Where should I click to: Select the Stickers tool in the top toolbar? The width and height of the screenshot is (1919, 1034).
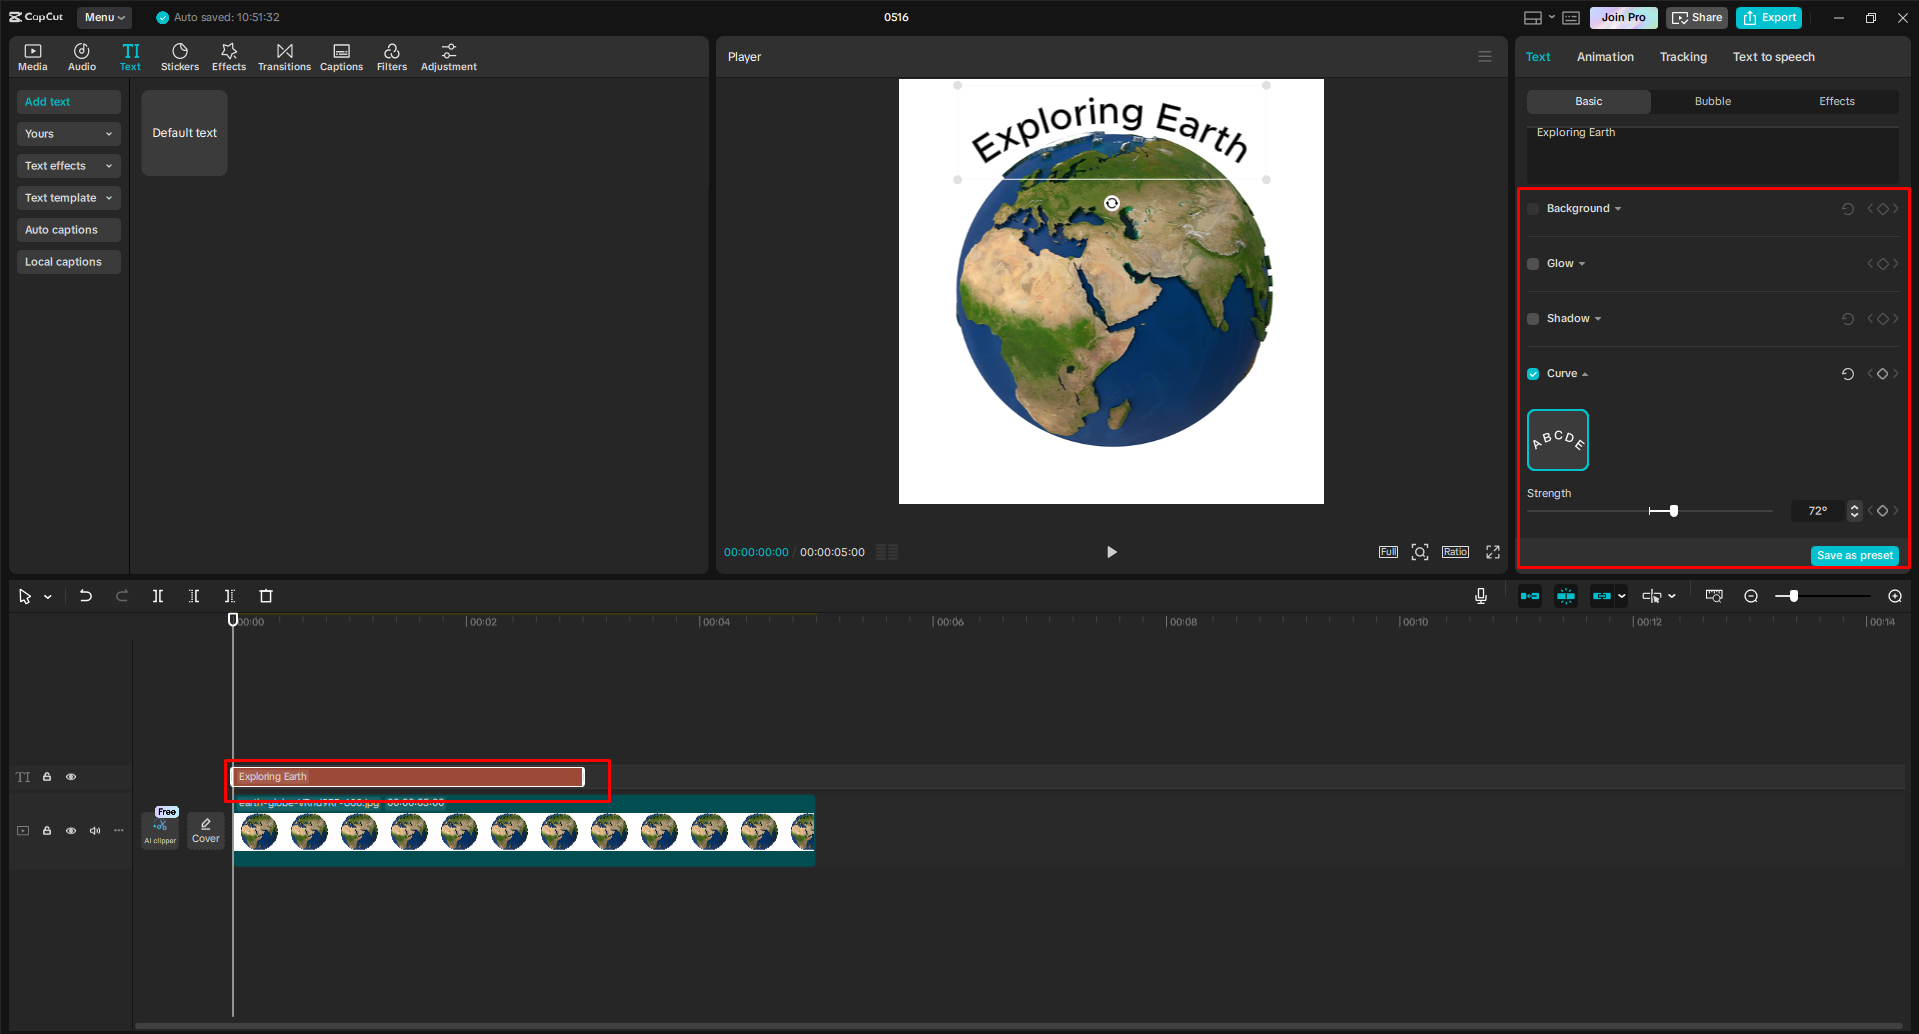[x=180, y=56]
